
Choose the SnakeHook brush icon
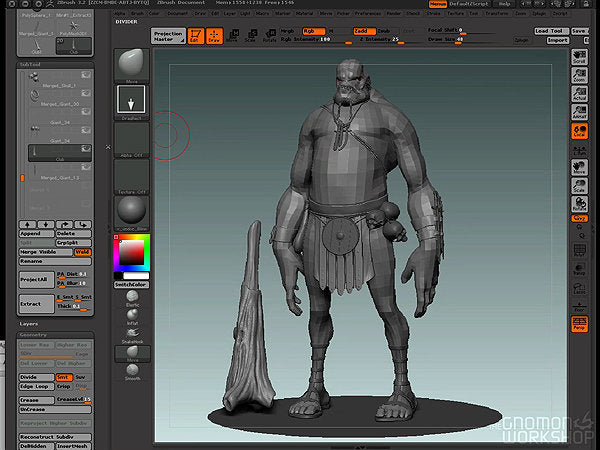click(131, 335)
